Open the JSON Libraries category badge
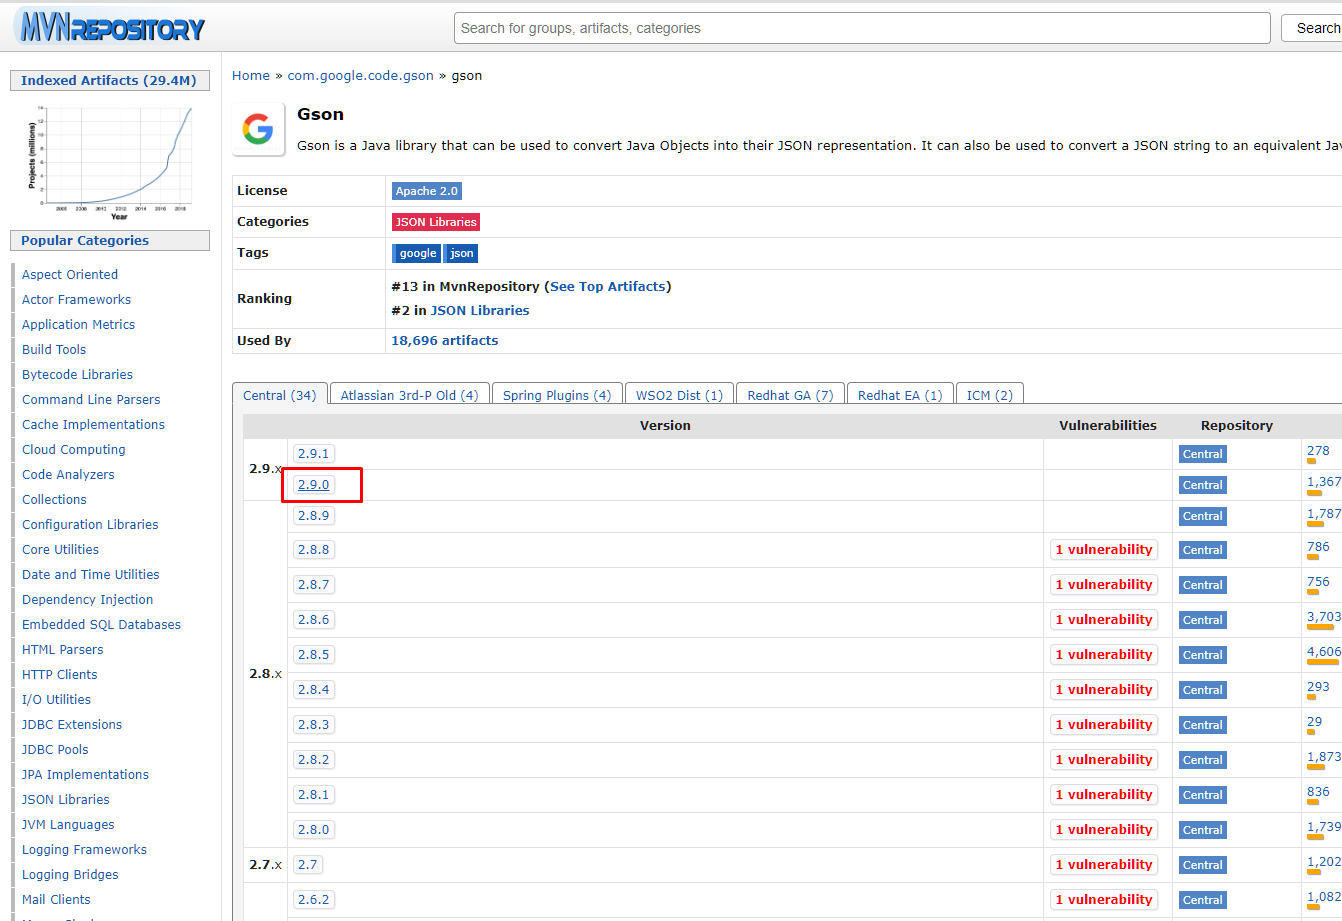This screenshot has width=1342, height=921. [436, 222]
